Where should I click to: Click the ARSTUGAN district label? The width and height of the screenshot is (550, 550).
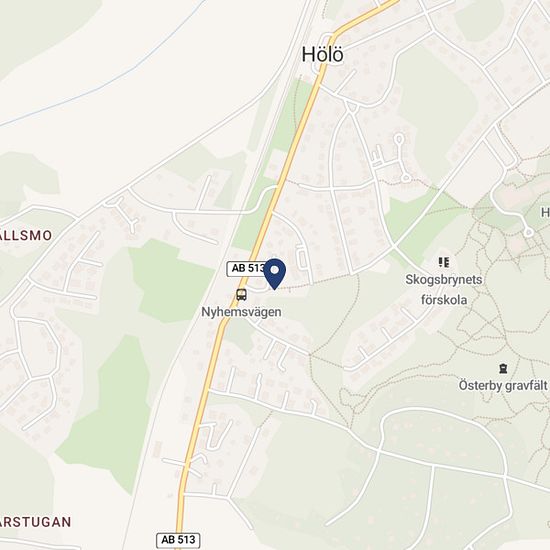[35, 522]
